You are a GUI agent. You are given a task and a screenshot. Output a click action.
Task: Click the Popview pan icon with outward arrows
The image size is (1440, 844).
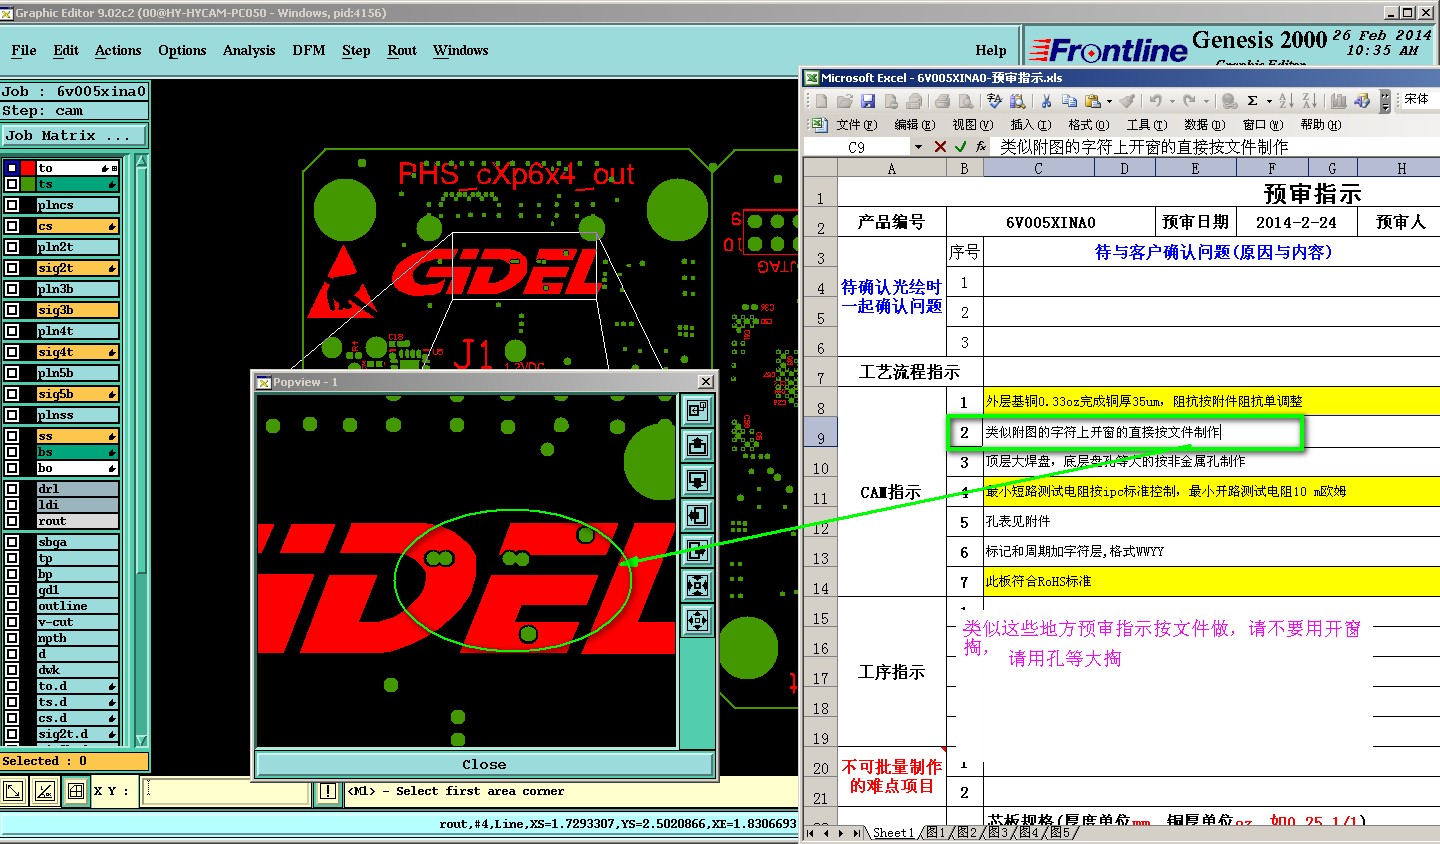(x=697, y=620)
